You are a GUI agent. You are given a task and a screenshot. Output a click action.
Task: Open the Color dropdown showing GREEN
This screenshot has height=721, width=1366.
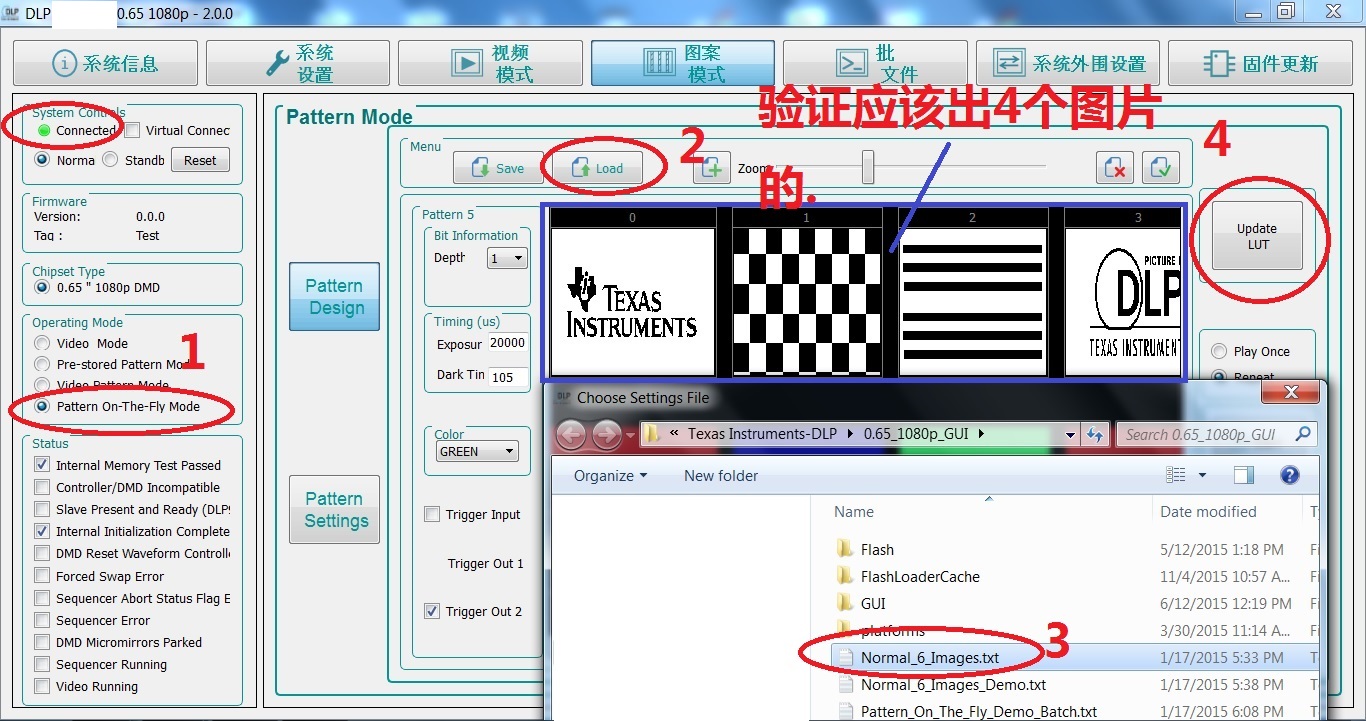tap(476, 451)
